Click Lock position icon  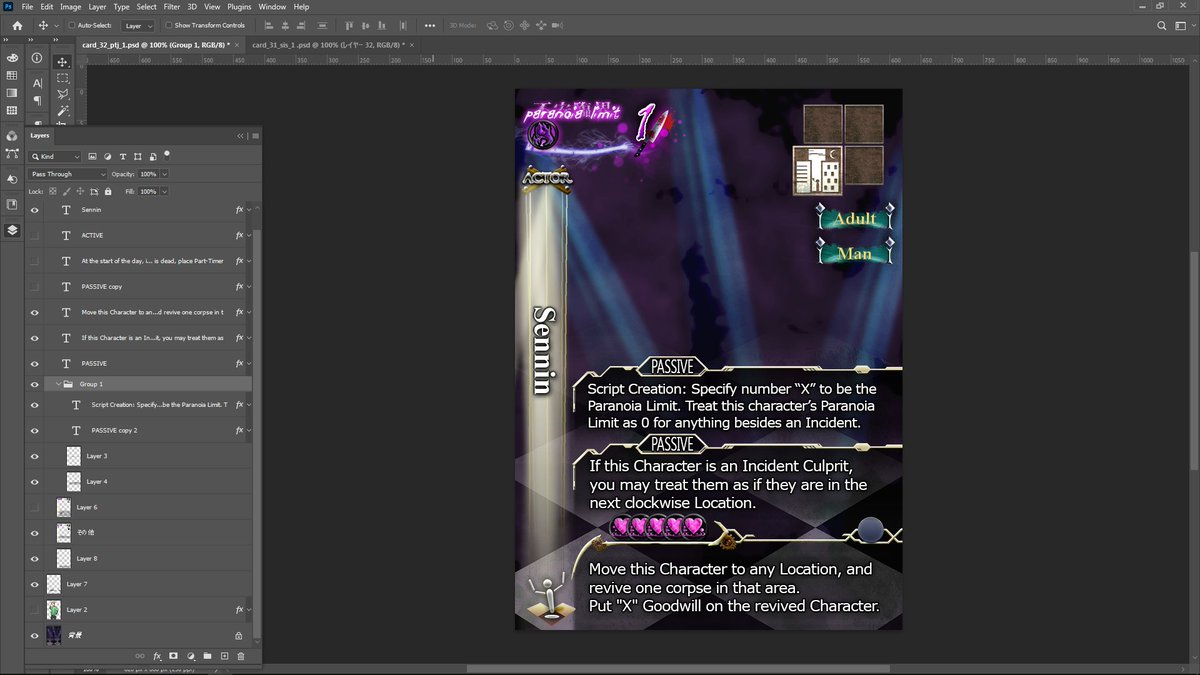point(81,191)
